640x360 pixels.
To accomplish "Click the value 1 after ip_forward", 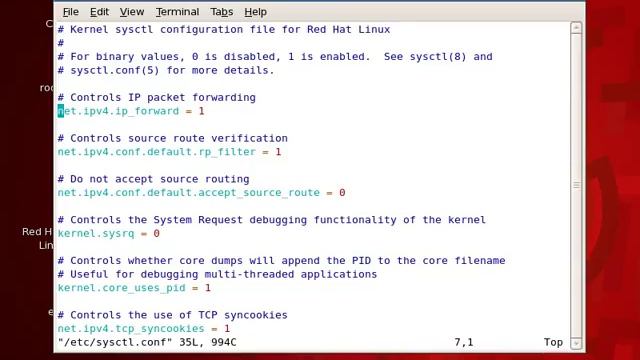I will coord(201,111).
